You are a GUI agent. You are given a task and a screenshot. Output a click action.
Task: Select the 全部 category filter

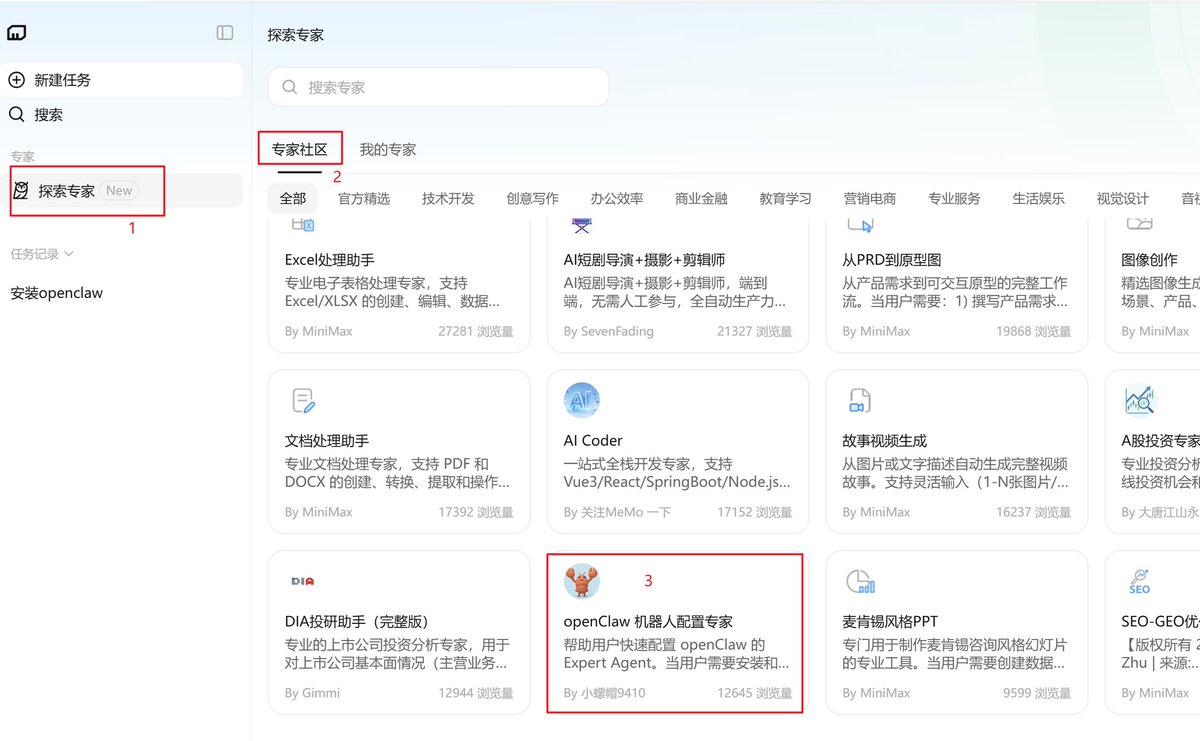(x=293, y=198)
